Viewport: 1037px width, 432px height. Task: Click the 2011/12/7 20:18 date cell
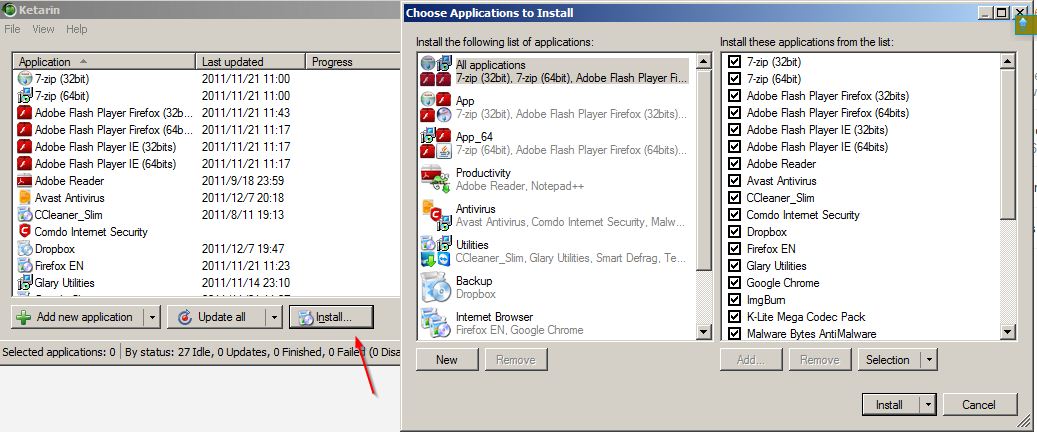(x=243, y=198)
